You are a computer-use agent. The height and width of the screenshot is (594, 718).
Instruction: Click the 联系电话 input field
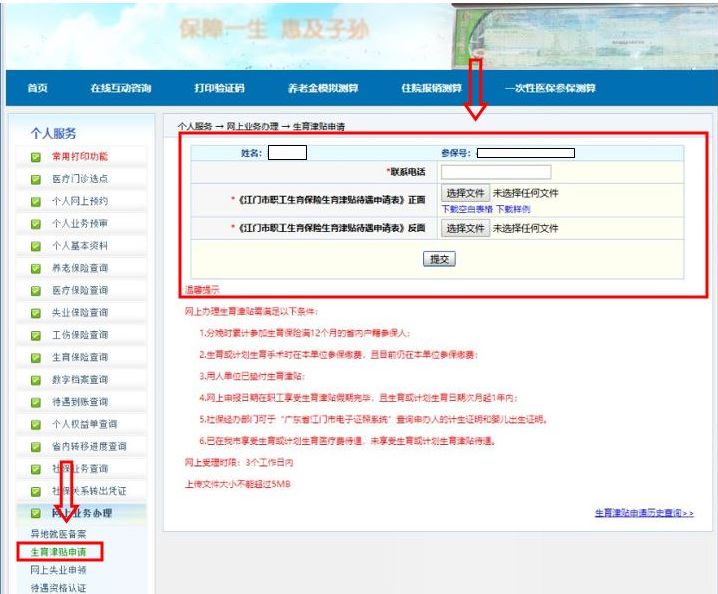point(496,172)
